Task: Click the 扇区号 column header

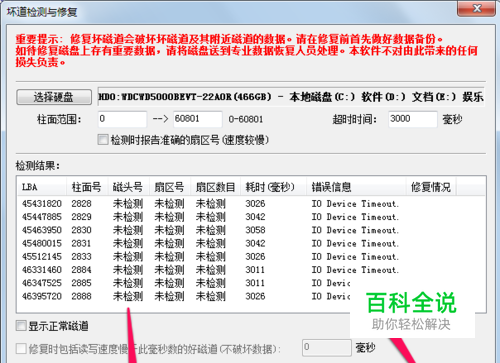Action: pos(170,187)
